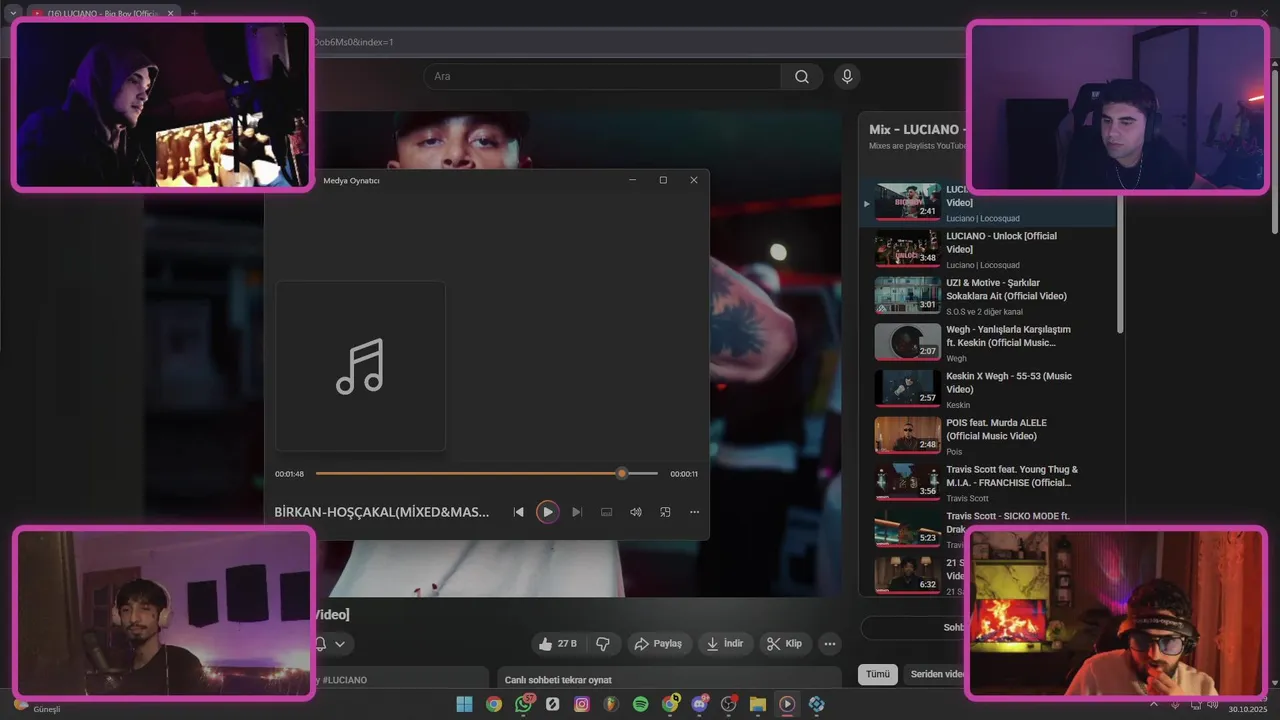Focus the YouTube Ara search field
This screenshot has height=720, width=1280.
(602, 77)
